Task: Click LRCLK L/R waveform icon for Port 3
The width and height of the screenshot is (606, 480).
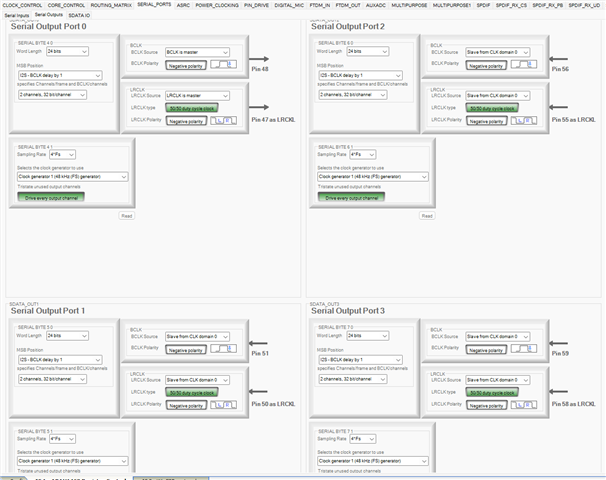Action: pos(524,405)
